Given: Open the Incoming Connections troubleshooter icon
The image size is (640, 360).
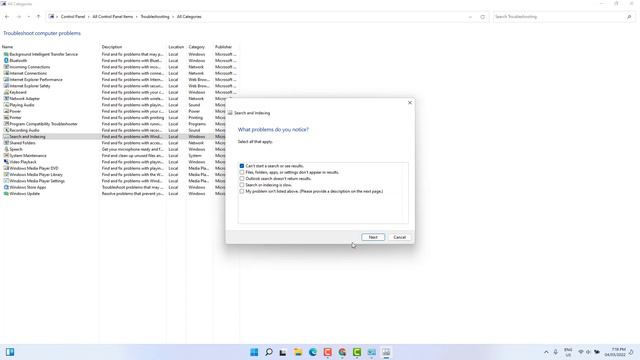Looking at the screenshot, I should point(6,67).
